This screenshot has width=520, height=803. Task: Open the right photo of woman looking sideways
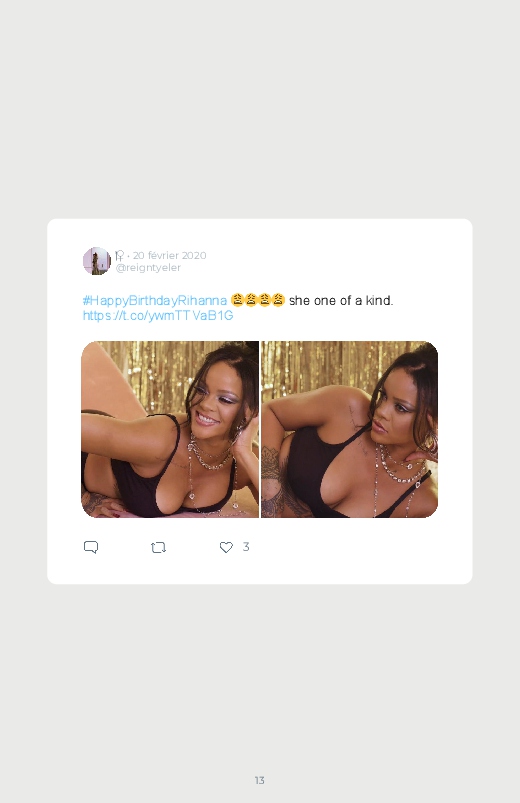[x=349, y=430]
